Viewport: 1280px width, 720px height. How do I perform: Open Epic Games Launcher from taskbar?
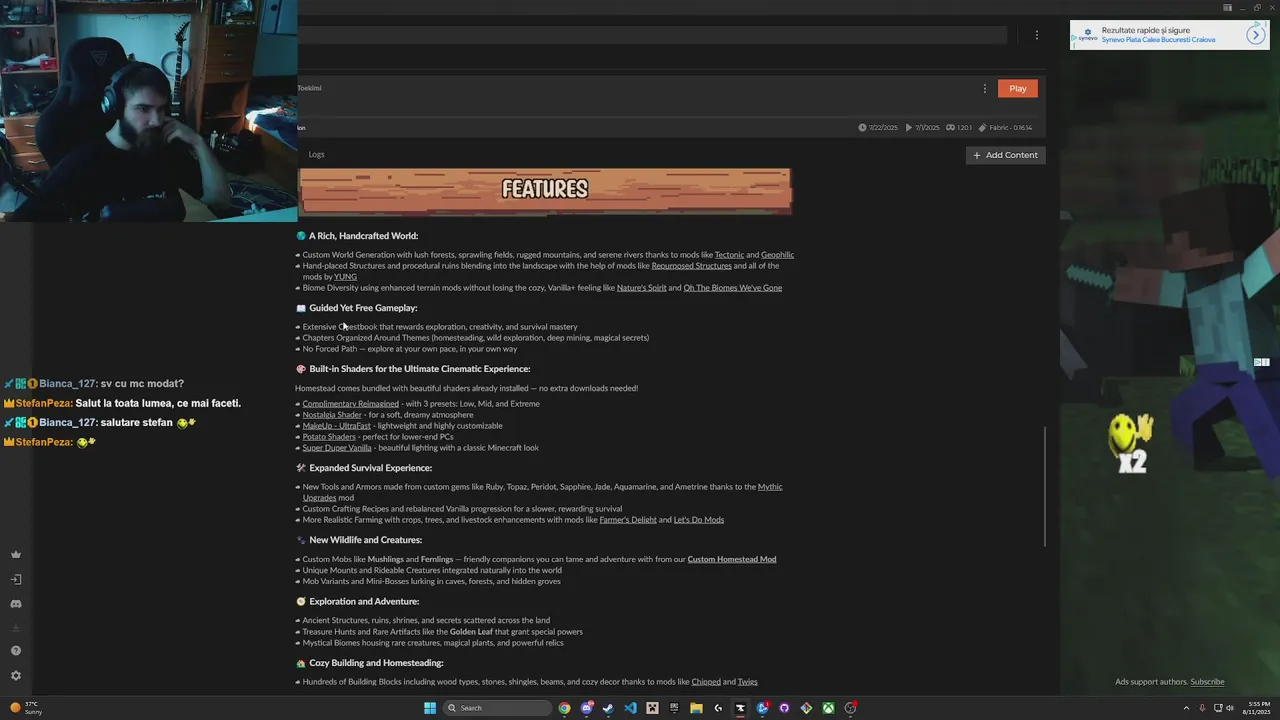pos(674,708)
